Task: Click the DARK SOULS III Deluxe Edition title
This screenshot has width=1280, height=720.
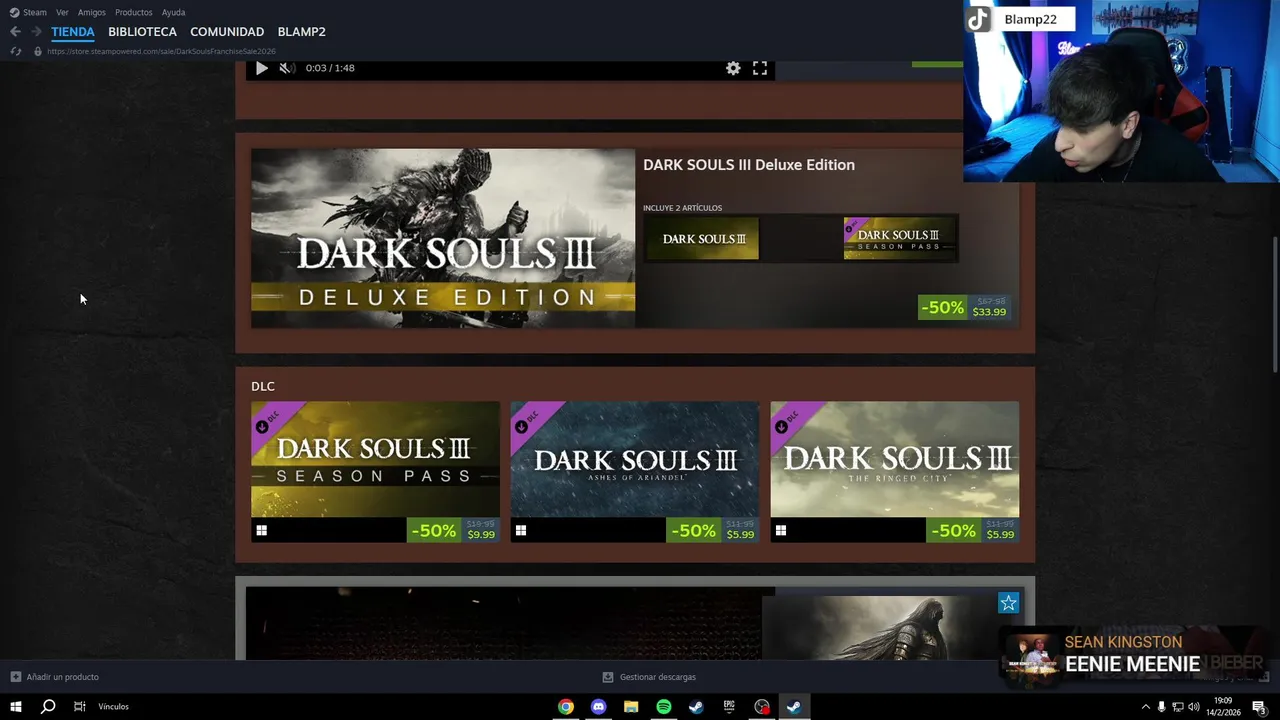Action: (x=749, y=165)
